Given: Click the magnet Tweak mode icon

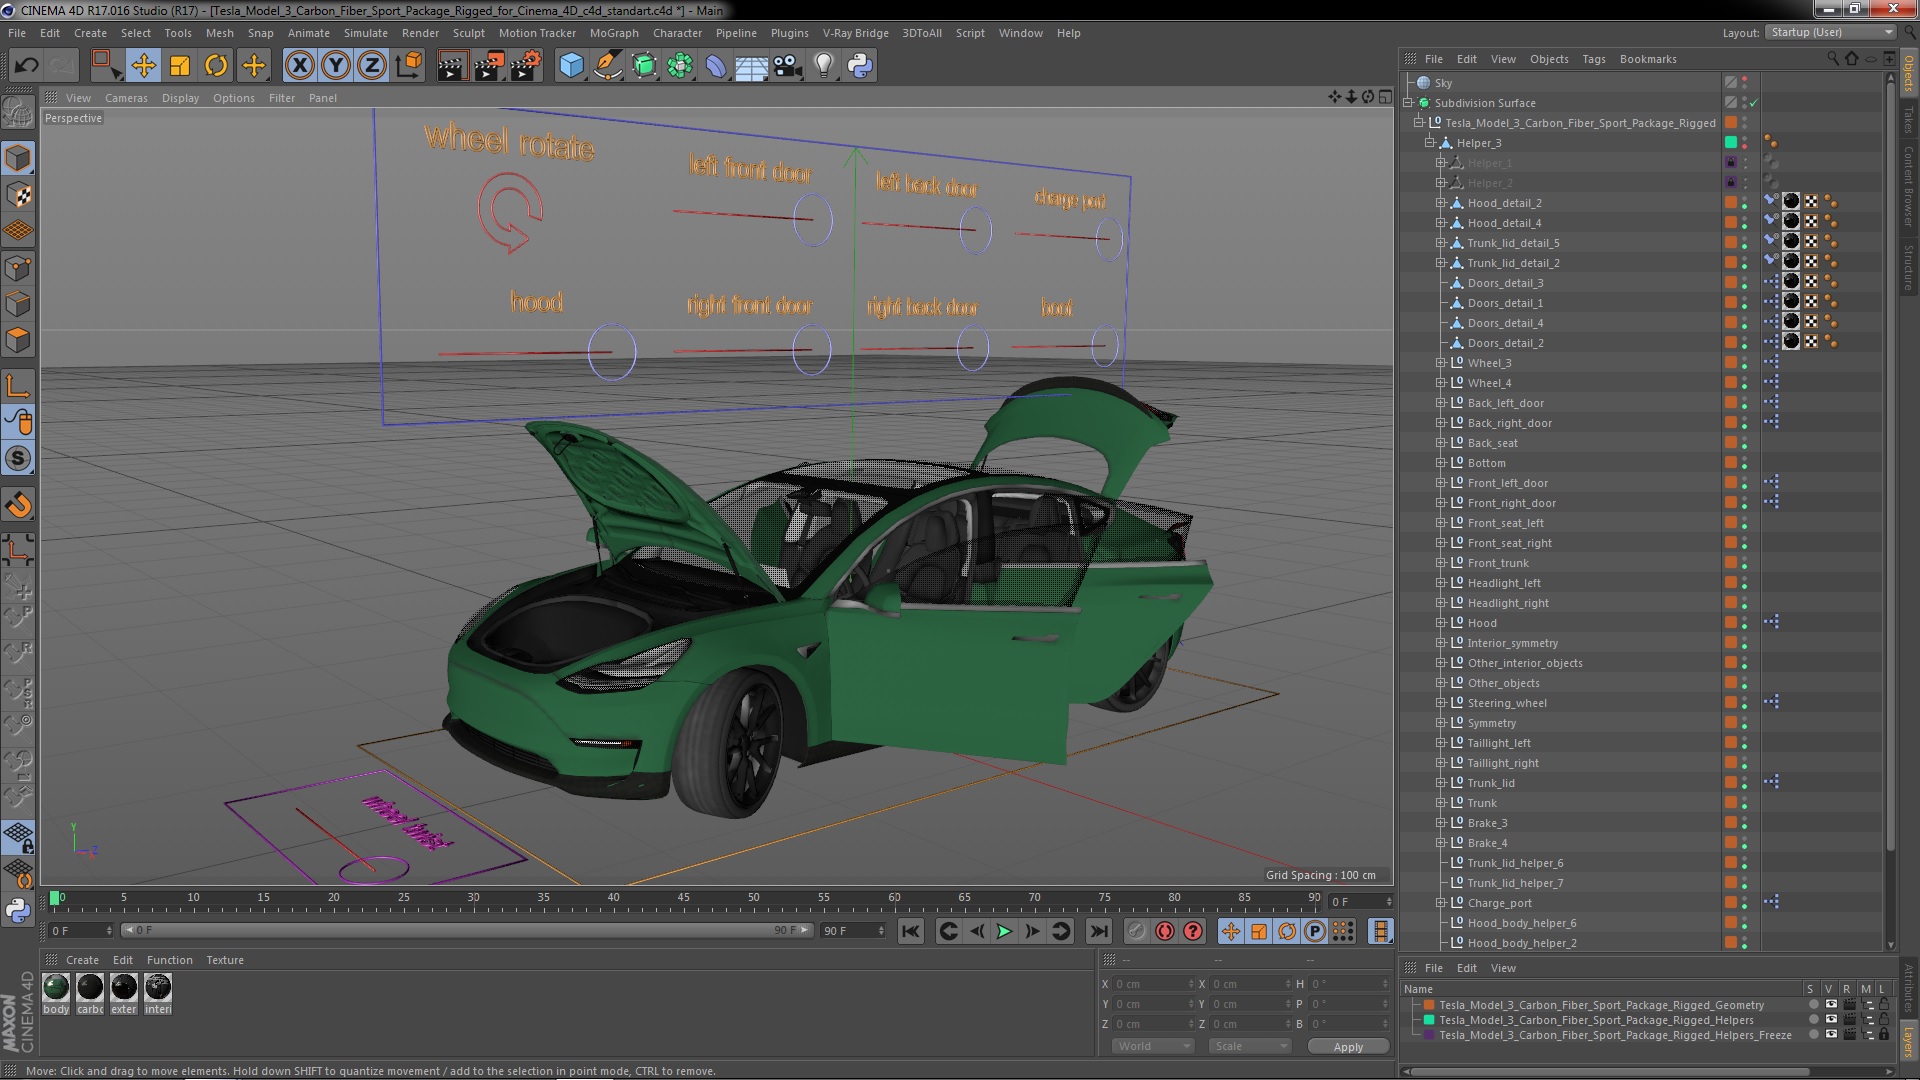Looking at the screenshot, I should click(18, 506).
